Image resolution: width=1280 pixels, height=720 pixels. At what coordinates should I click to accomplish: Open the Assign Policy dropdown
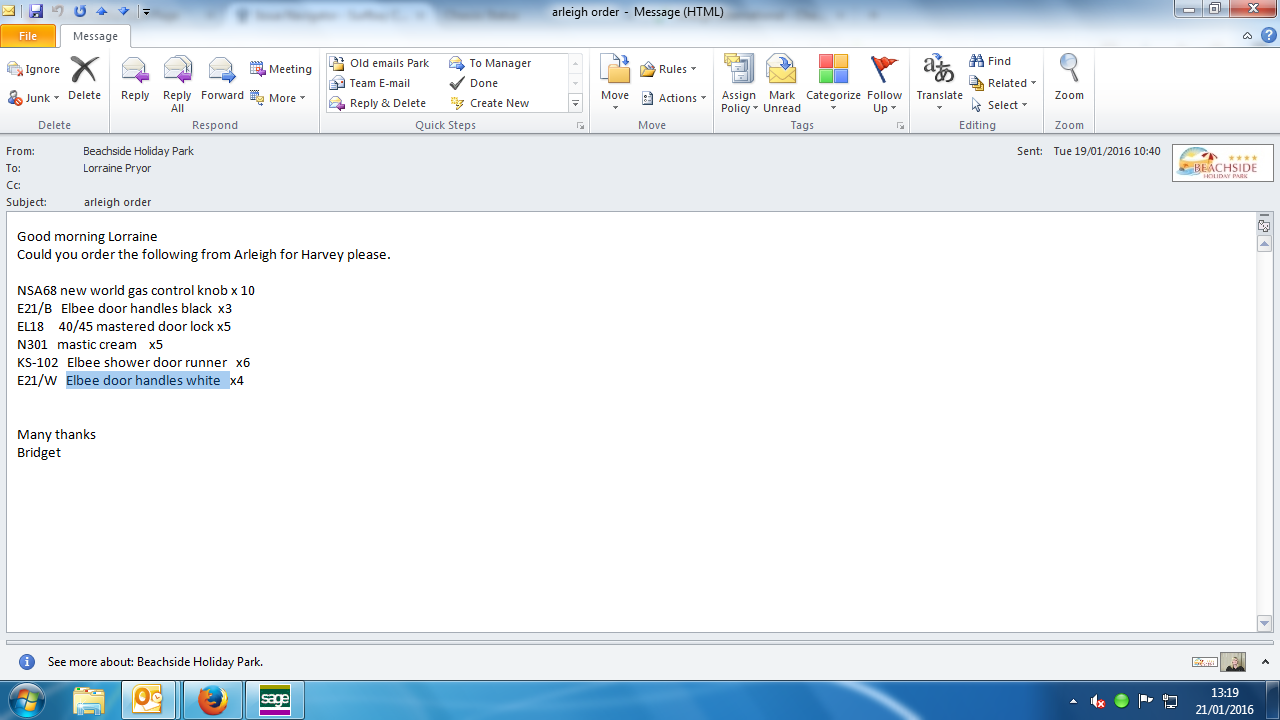point(740,84)
